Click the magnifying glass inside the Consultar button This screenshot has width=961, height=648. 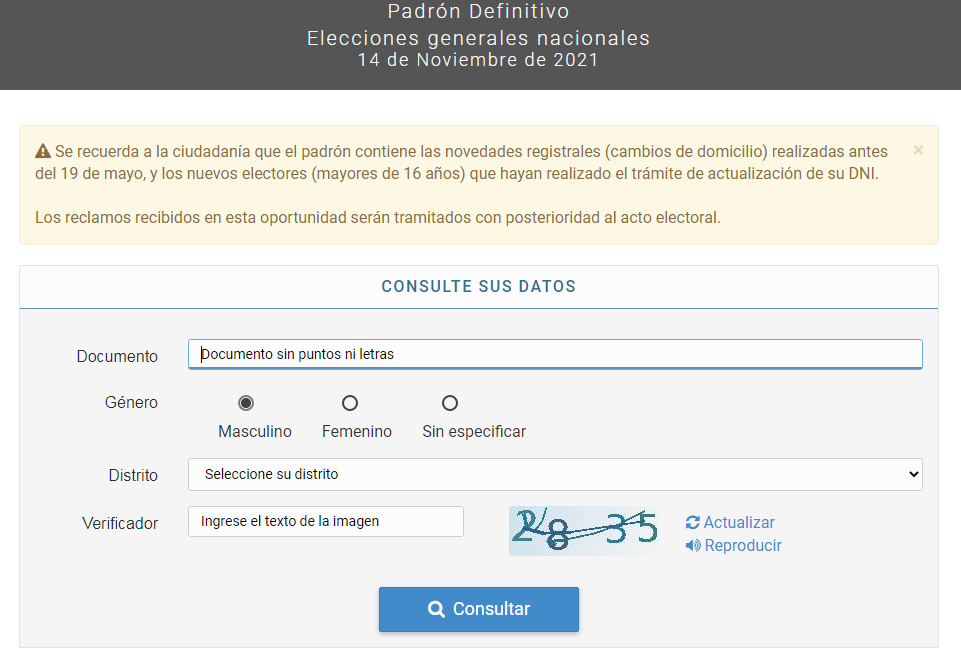435,609
